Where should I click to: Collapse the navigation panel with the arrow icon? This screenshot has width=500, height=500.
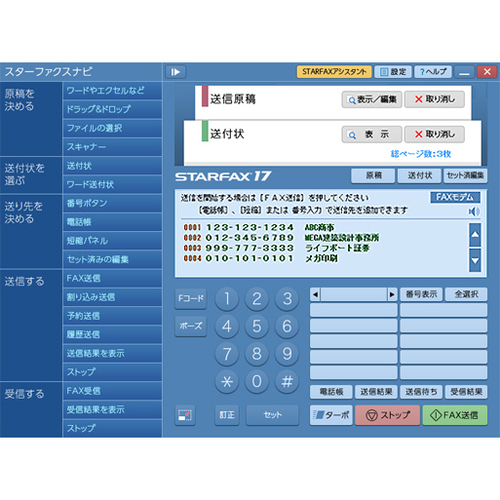point(175,72)
